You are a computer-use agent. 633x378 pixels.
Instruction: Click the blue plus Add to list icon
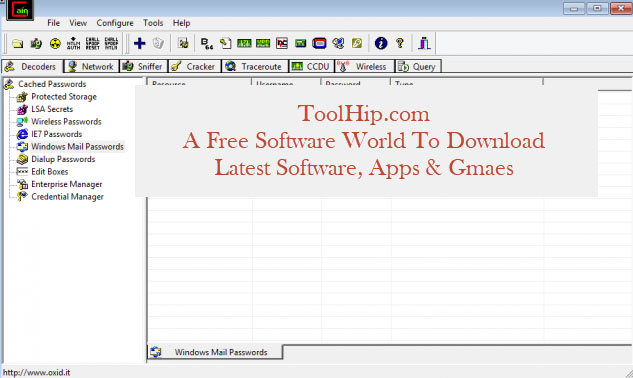(x=140, y=43)
